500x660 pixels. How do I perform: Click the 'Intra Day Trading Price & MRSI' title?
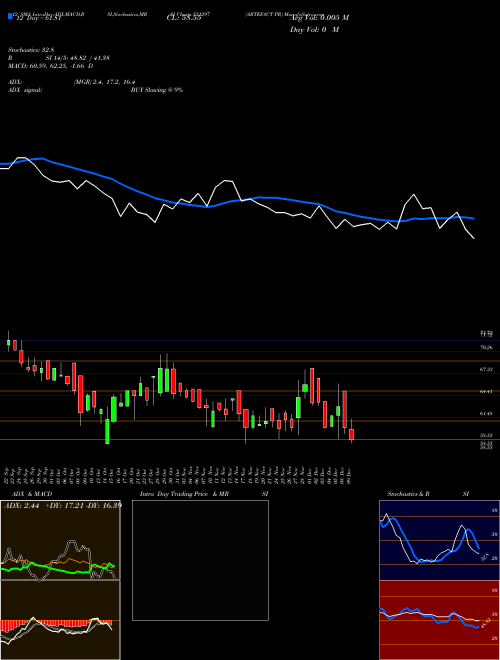click(x=204, y=494)
